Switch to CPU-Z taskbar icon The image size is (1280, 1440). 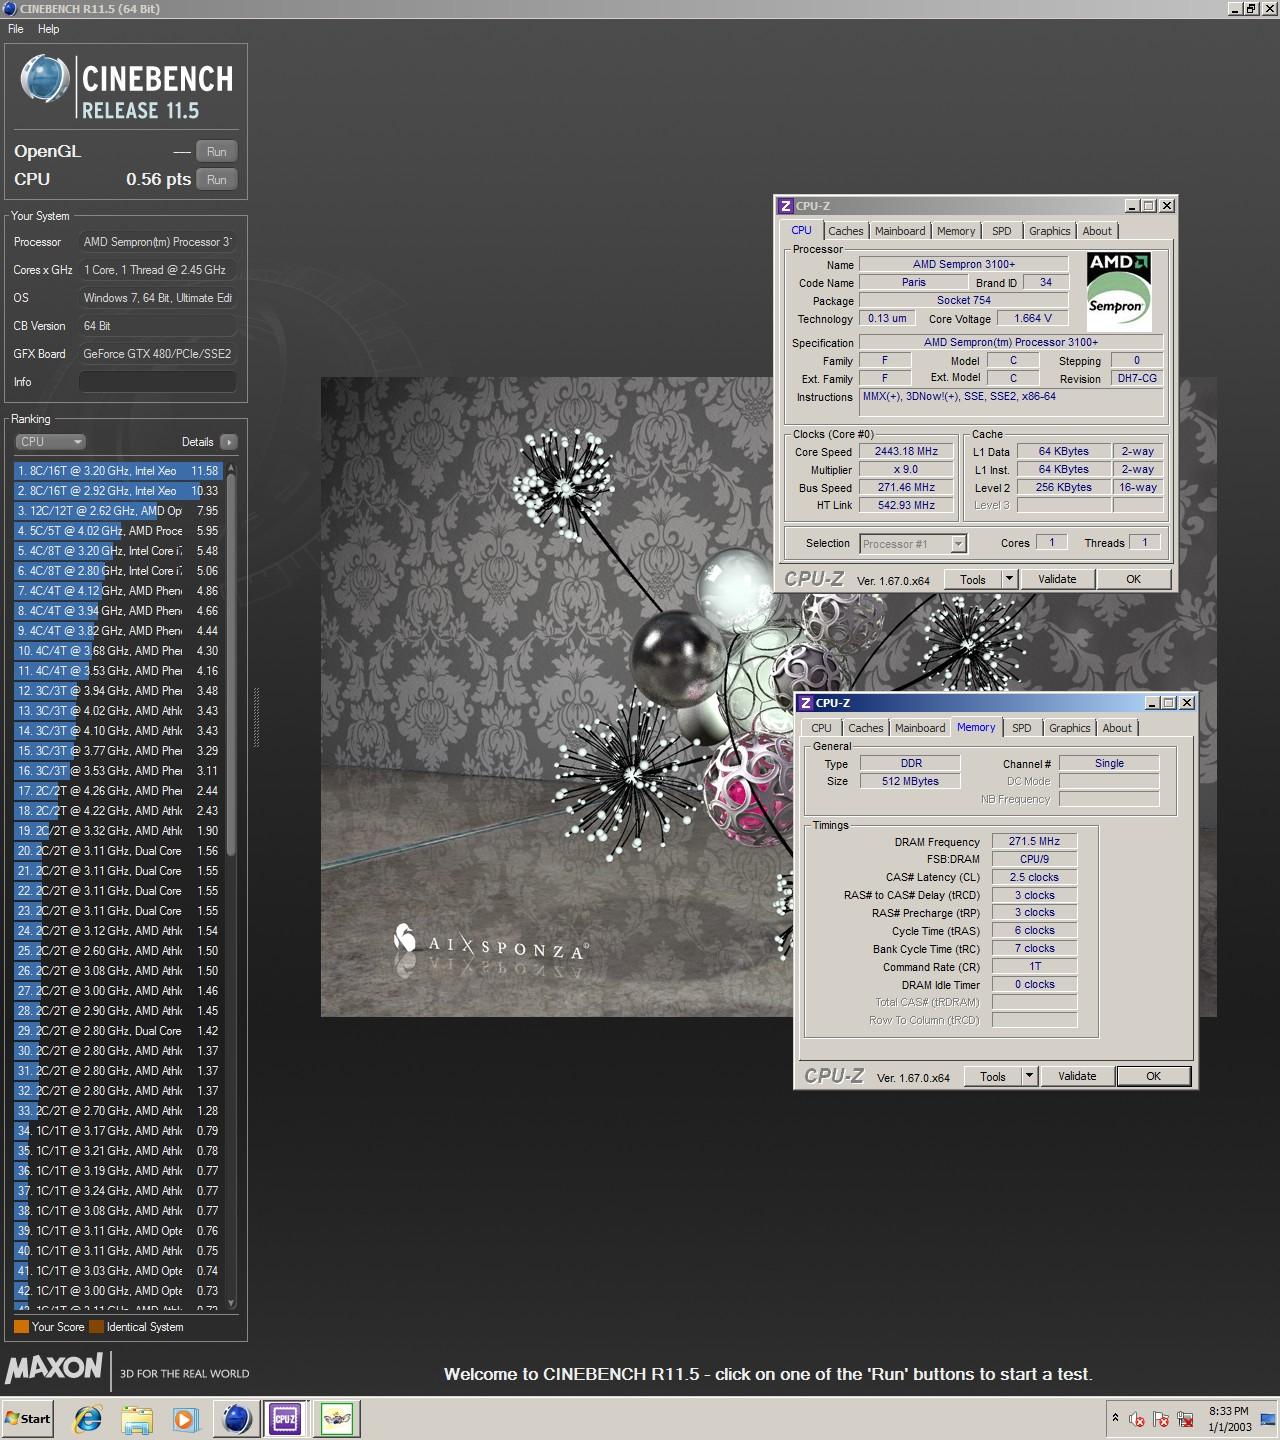285,1418
